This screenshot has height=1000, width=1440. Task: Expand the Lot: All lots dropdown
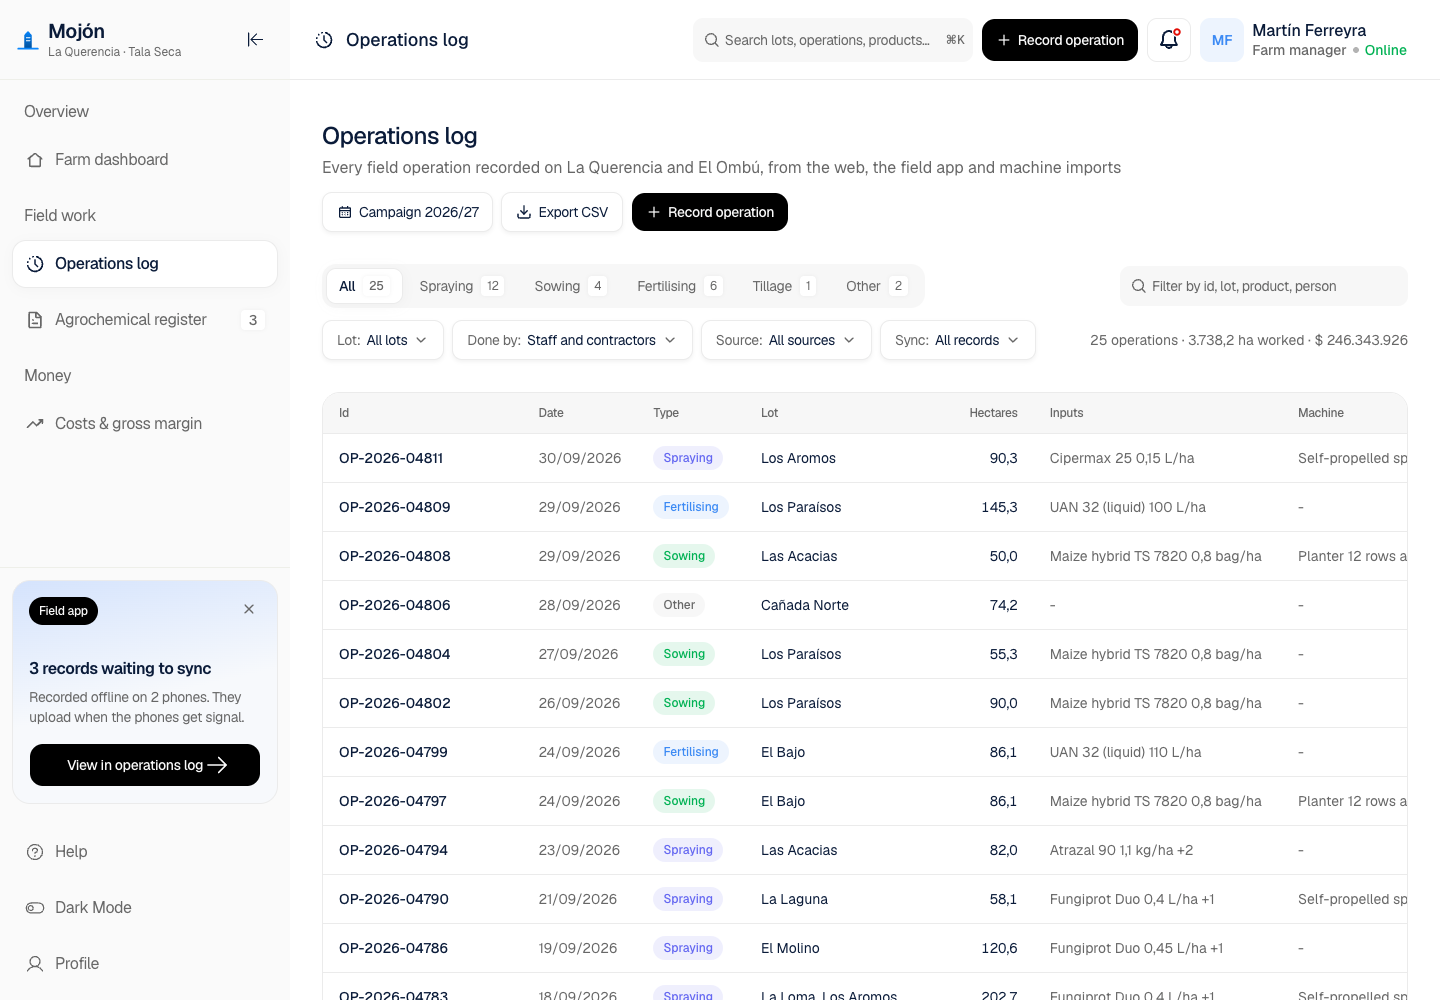[x=383, y=340]
